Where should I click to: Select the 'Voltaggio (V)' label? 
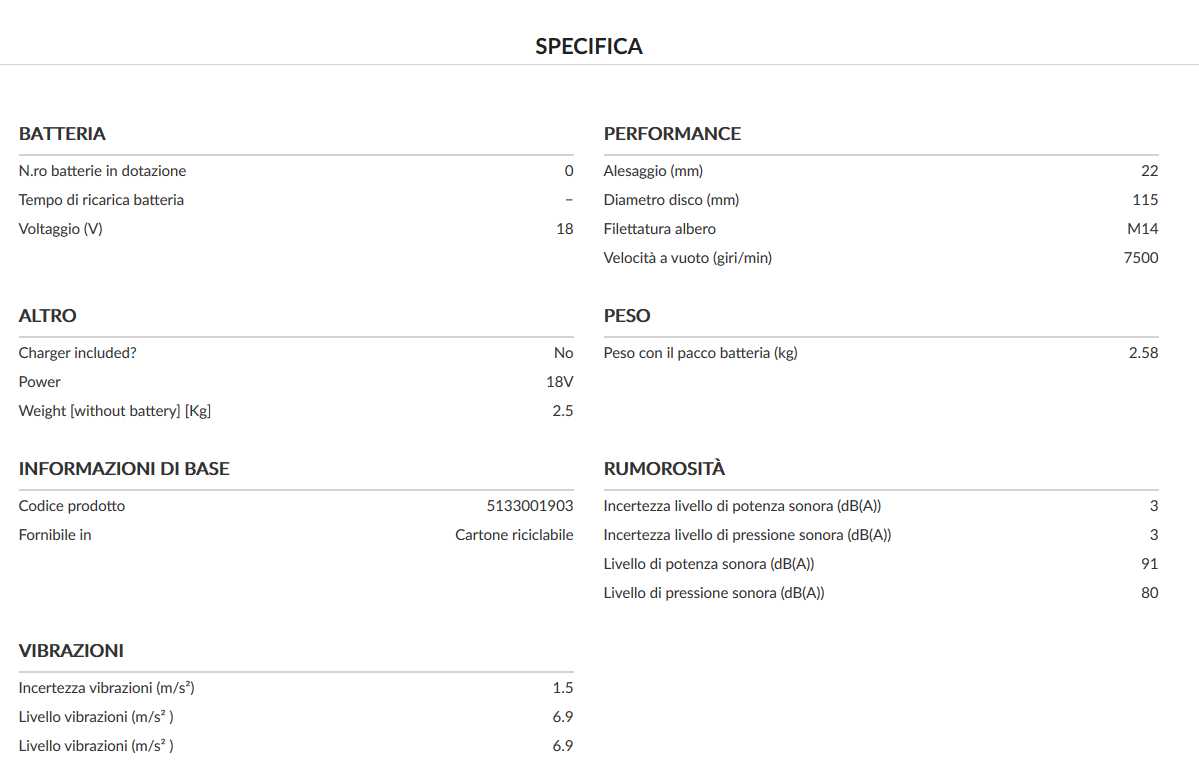(x=61, y=229)
